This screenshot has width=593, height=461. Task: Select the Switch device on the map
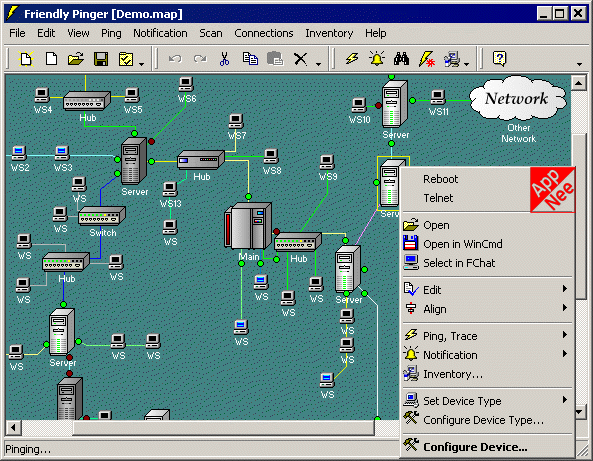point(101,216)
